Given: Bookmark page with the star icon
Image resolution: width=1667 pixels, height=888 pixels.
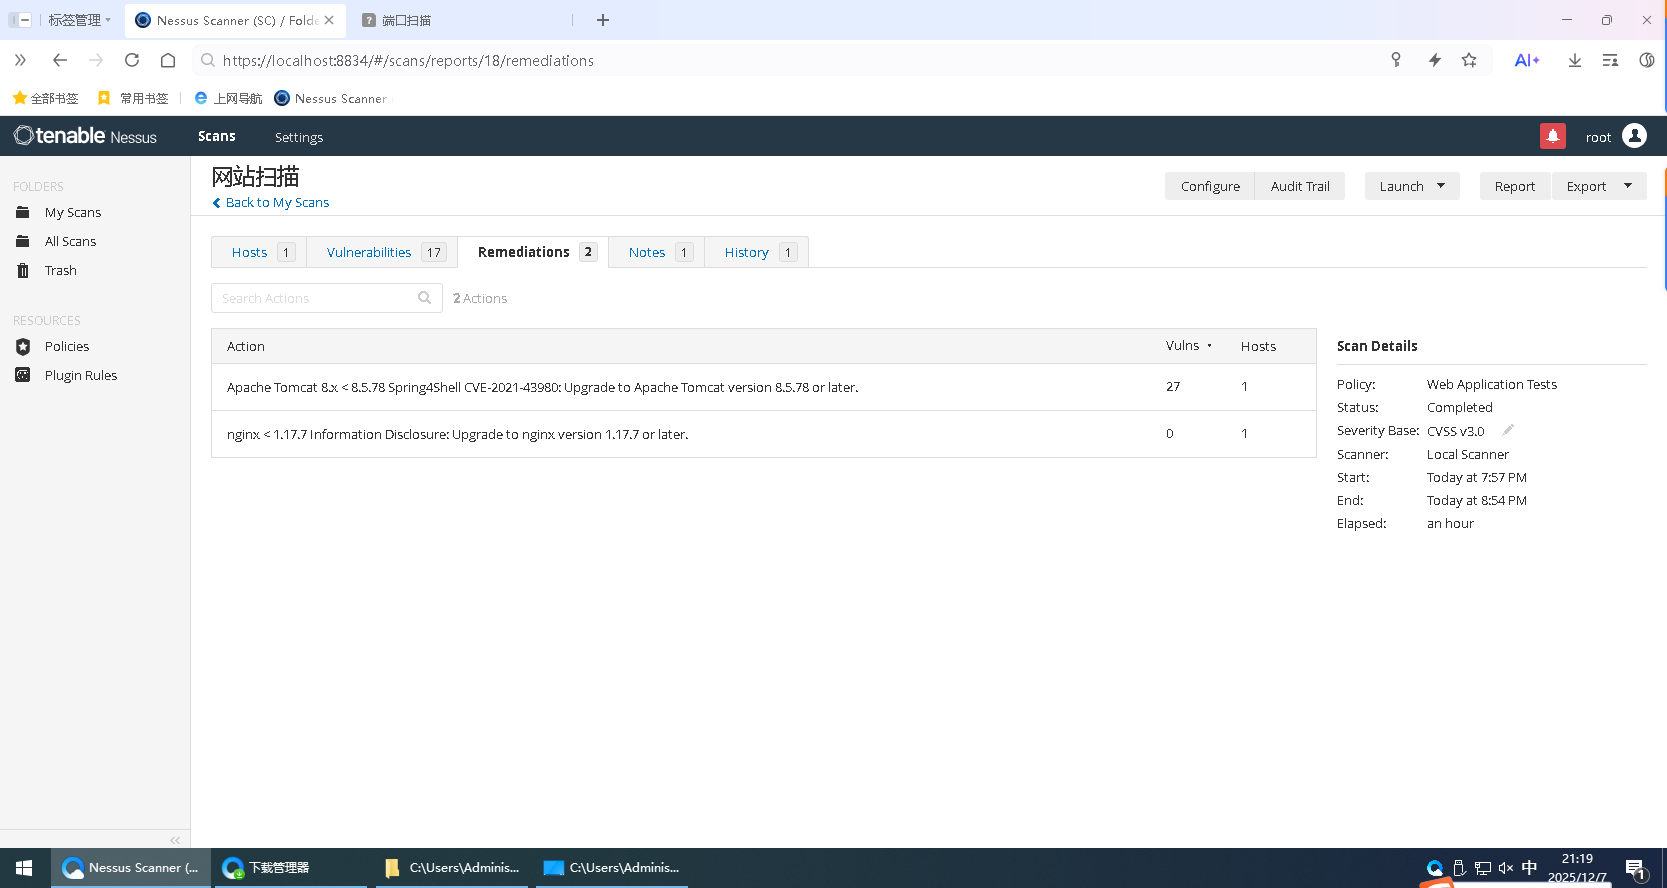Looking at the screenshot, I should click(1469, 60).
